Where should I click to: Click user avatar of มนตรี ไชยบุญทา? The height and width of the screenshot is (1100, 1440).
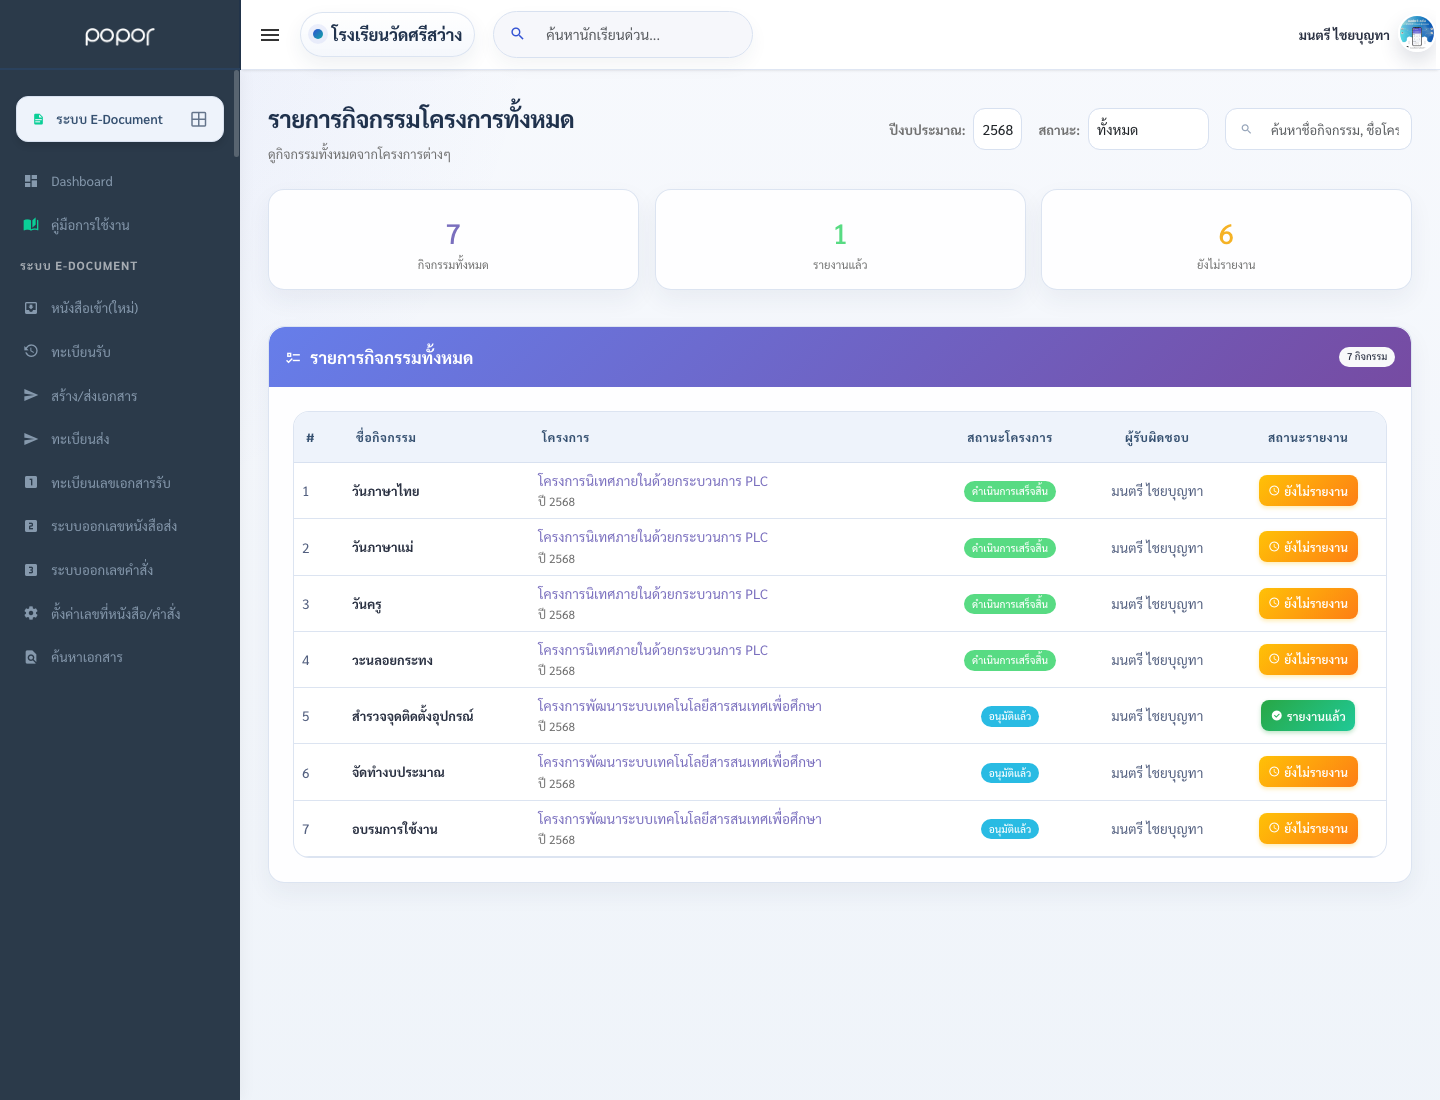[1416, 35]
